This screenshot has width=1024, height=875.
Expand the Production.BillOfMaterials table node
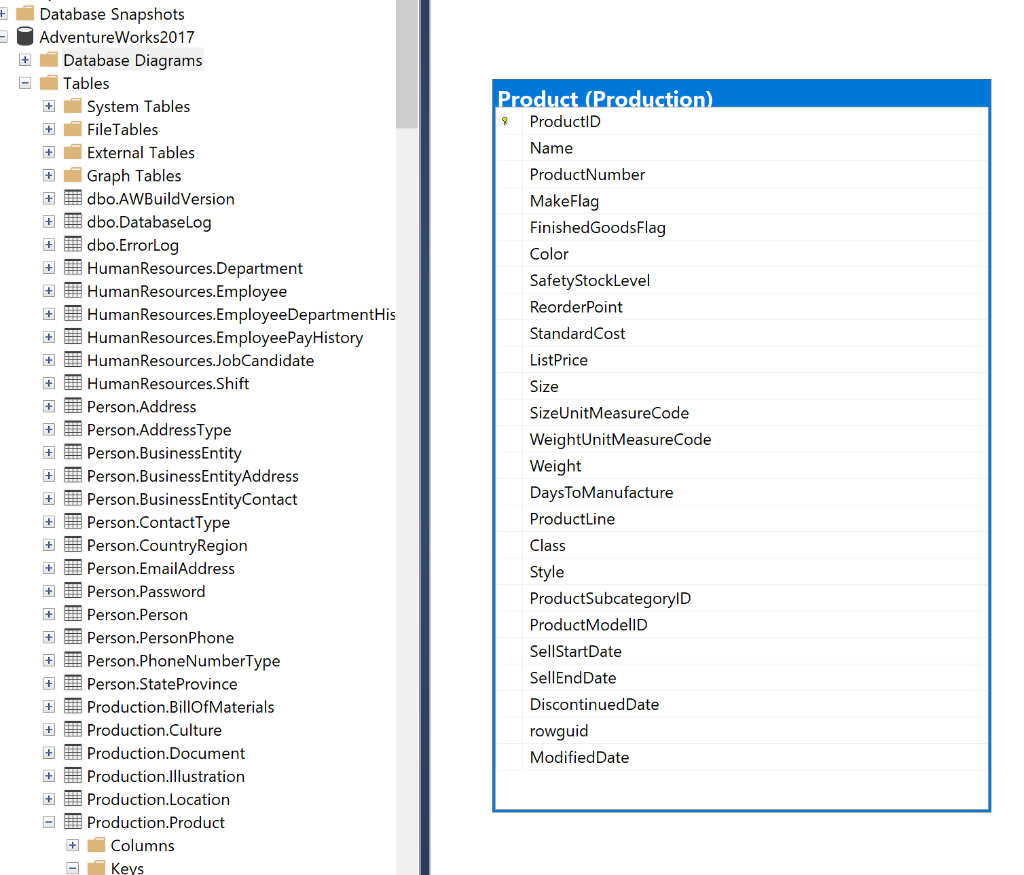point(49,707)
